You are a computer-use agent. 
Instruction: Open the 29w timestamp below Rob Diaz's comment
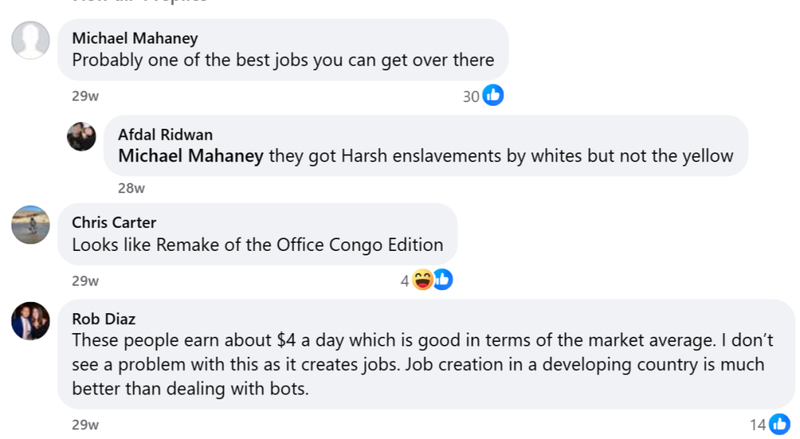point(85,425)
